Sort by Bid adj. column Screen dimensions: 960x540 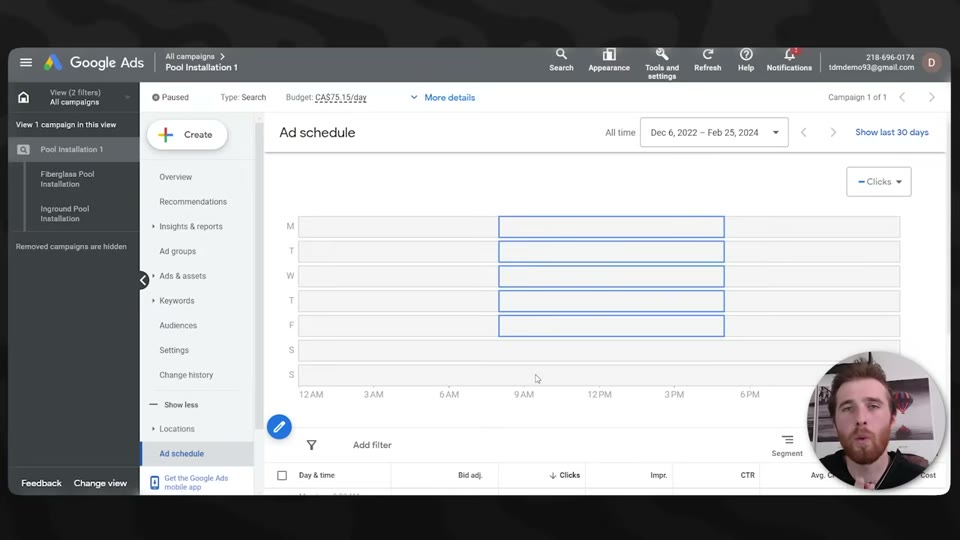pyautogui.click(x=470, y=475)
